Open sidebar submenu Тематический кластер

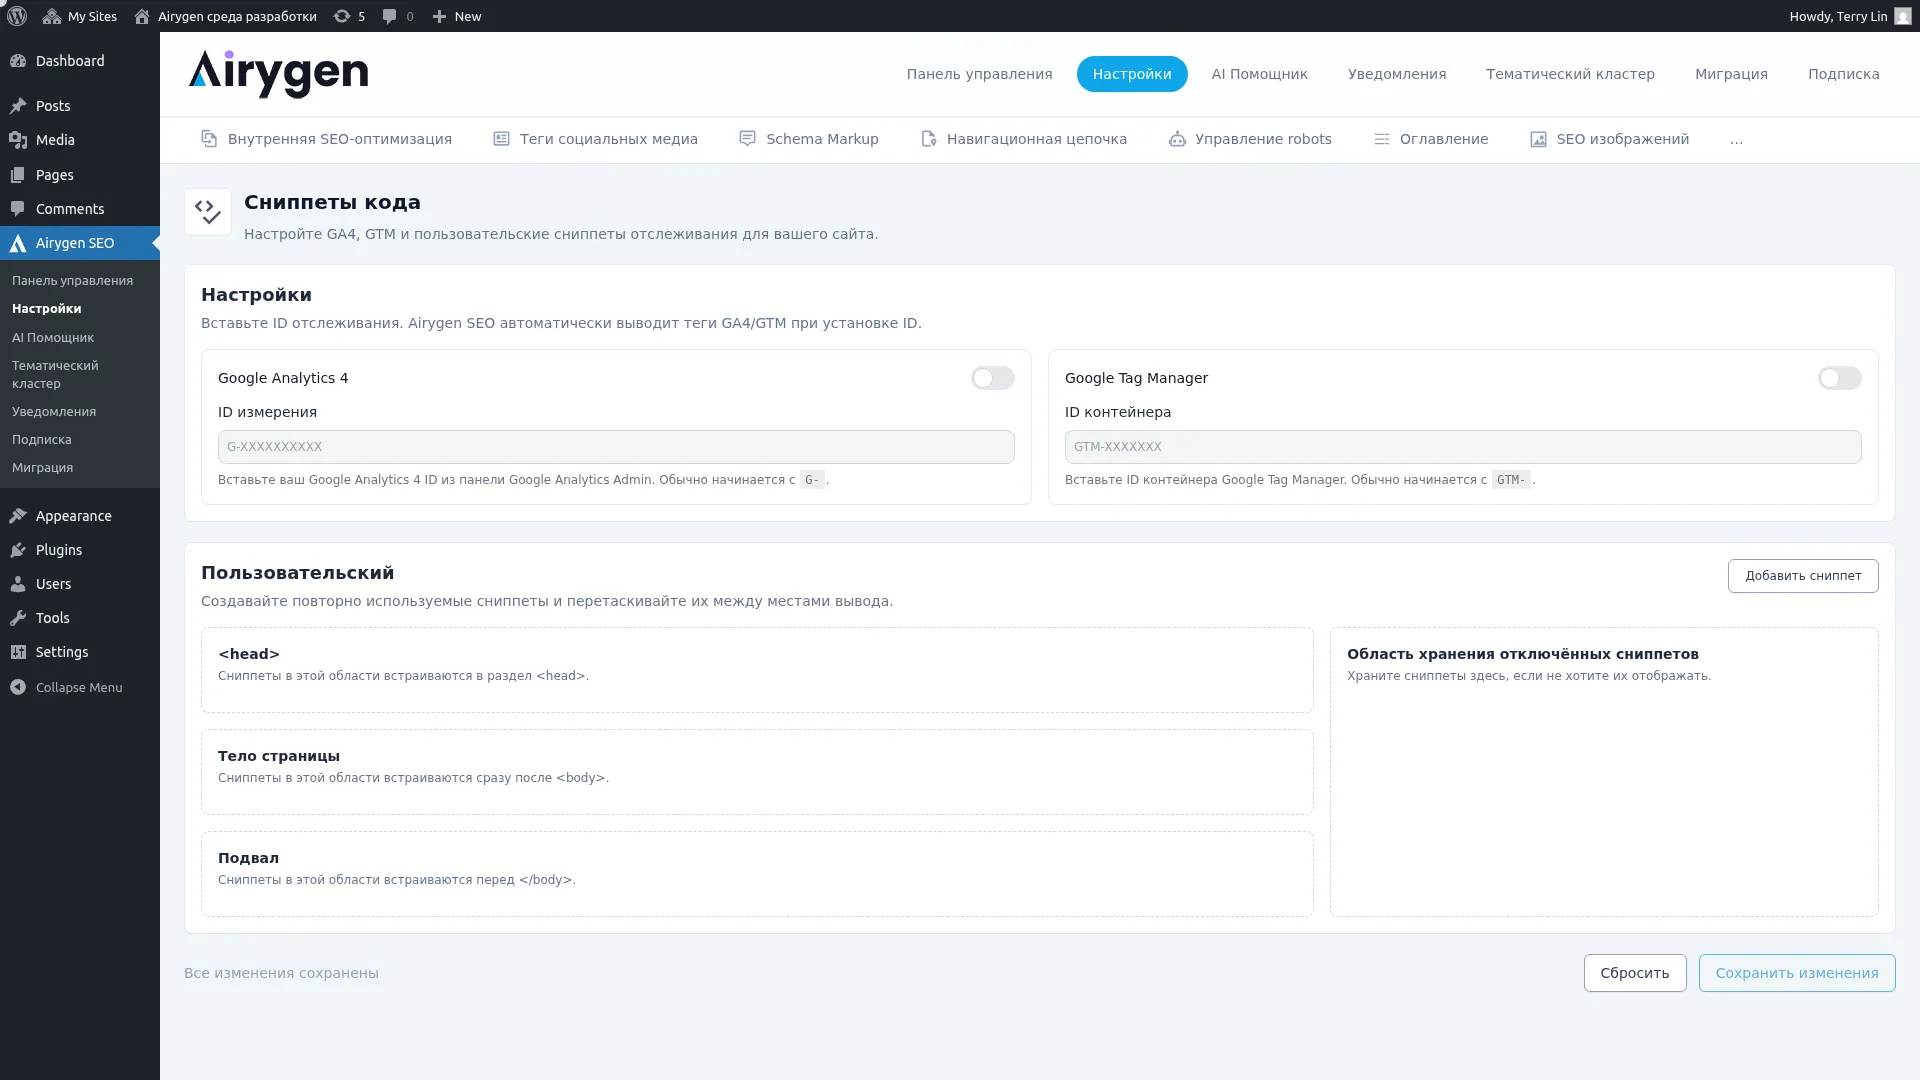click(x=80, y=375)
